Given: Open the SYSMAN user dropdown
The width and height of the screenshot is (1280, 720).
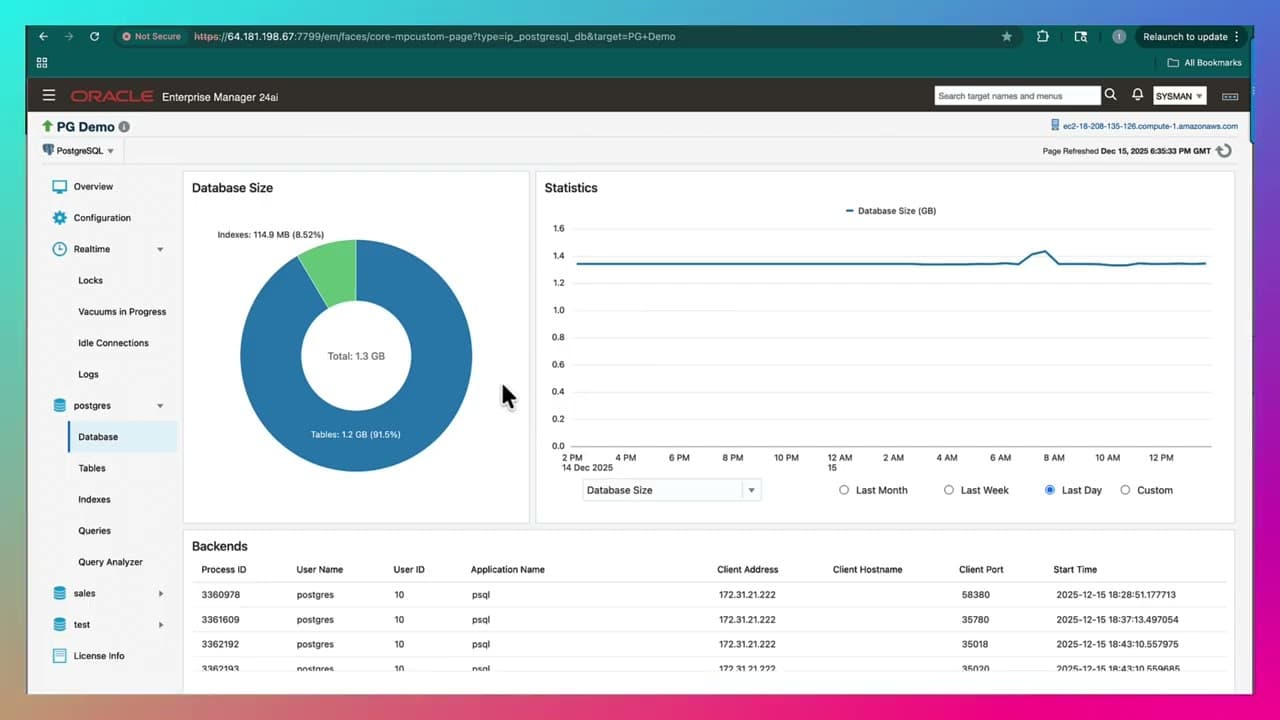Looking at the screenshot, I should (x=1179, y=95).
